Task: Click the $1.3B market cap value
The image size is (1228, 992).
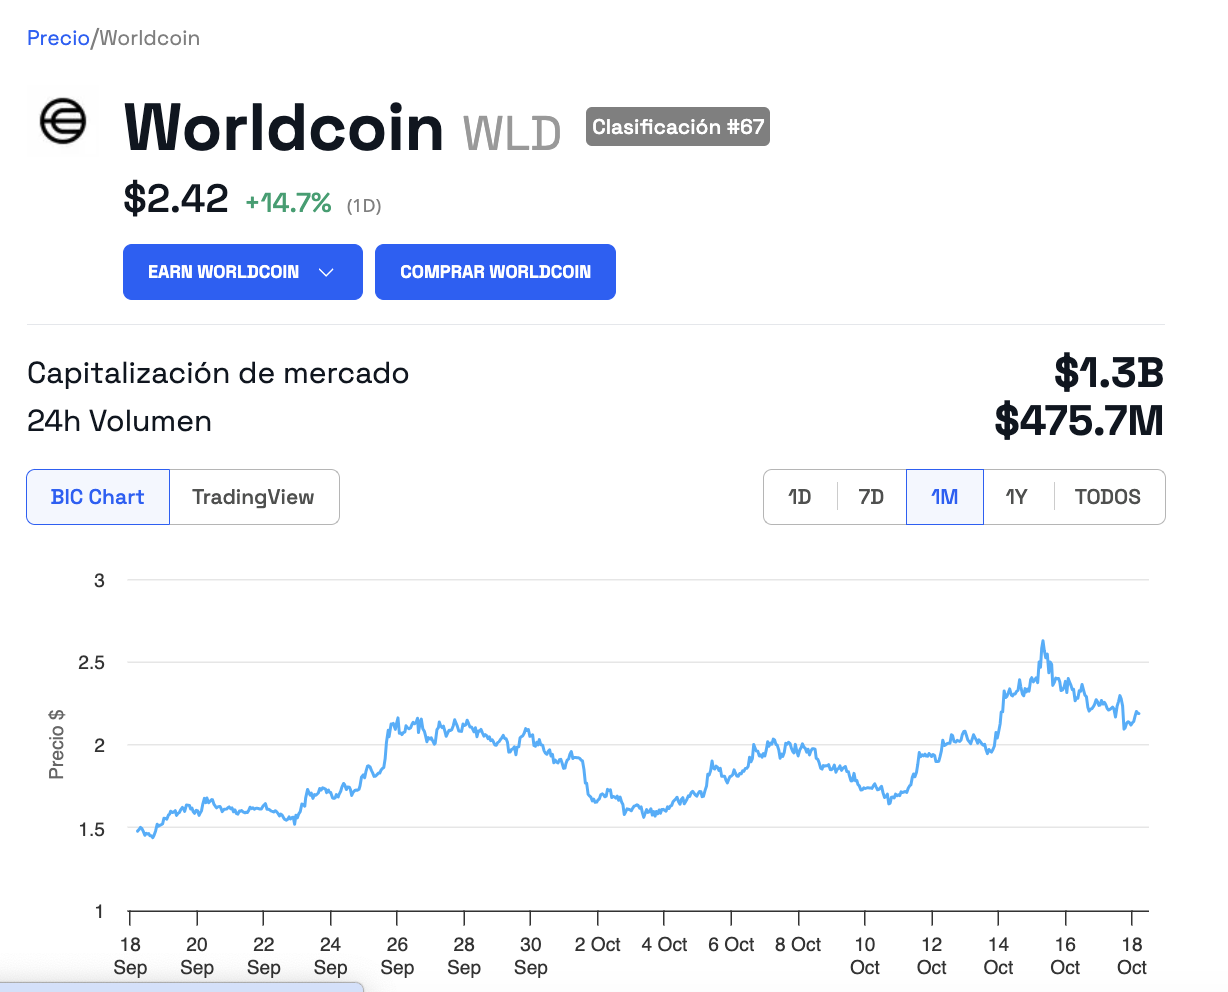Action: (1109, 373)
